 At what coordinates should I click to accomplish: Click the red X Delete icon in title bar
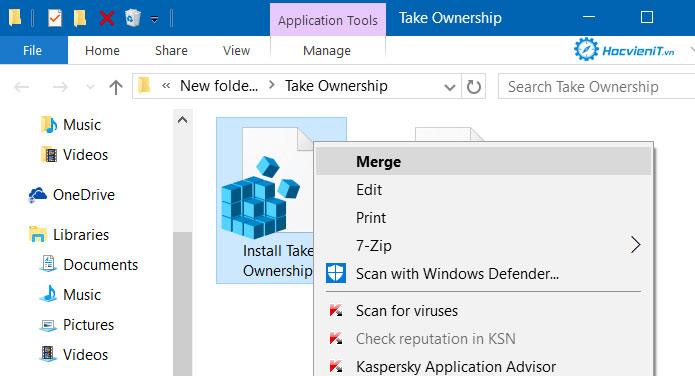107,18
